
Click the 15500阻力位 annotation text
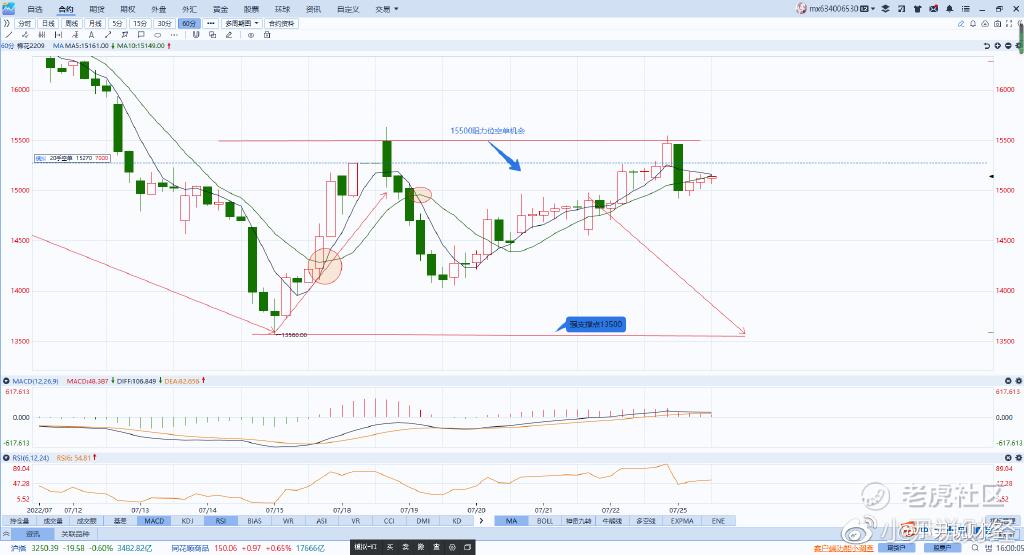click(x=487, y=131)
